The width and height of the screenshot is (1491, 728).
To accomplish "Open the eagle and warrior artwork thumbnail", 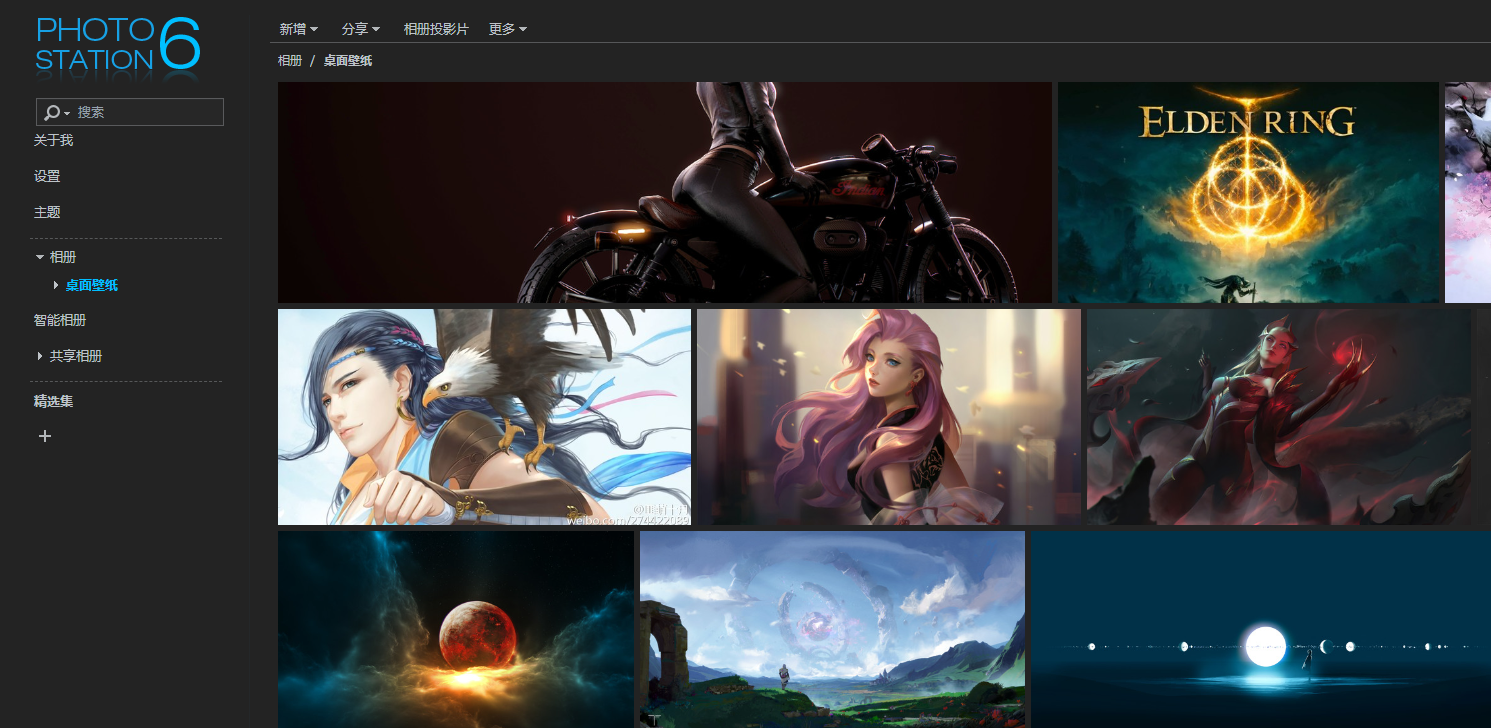I will point(484,416).
